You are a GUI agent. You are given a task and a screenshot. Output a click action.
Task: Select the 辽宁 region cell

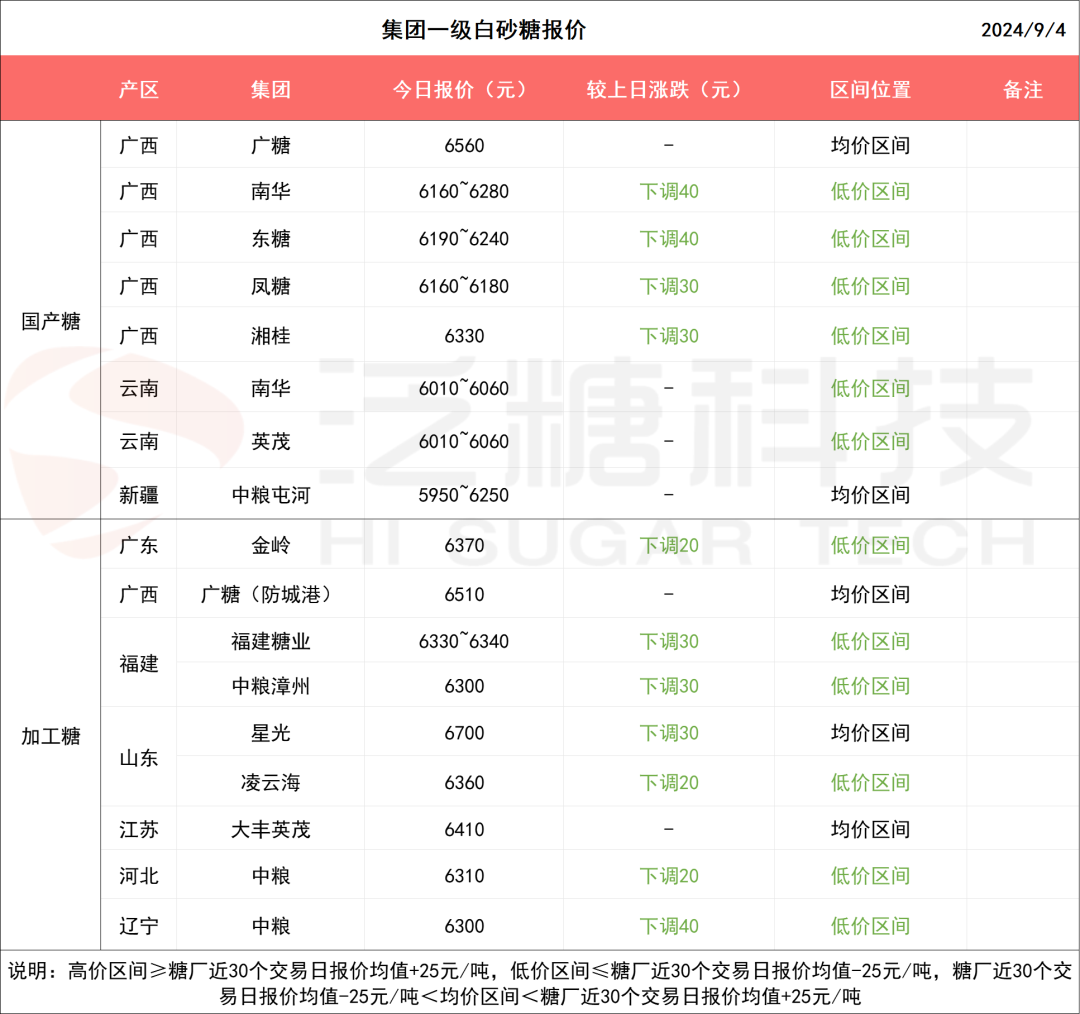(x=139, y=926)
